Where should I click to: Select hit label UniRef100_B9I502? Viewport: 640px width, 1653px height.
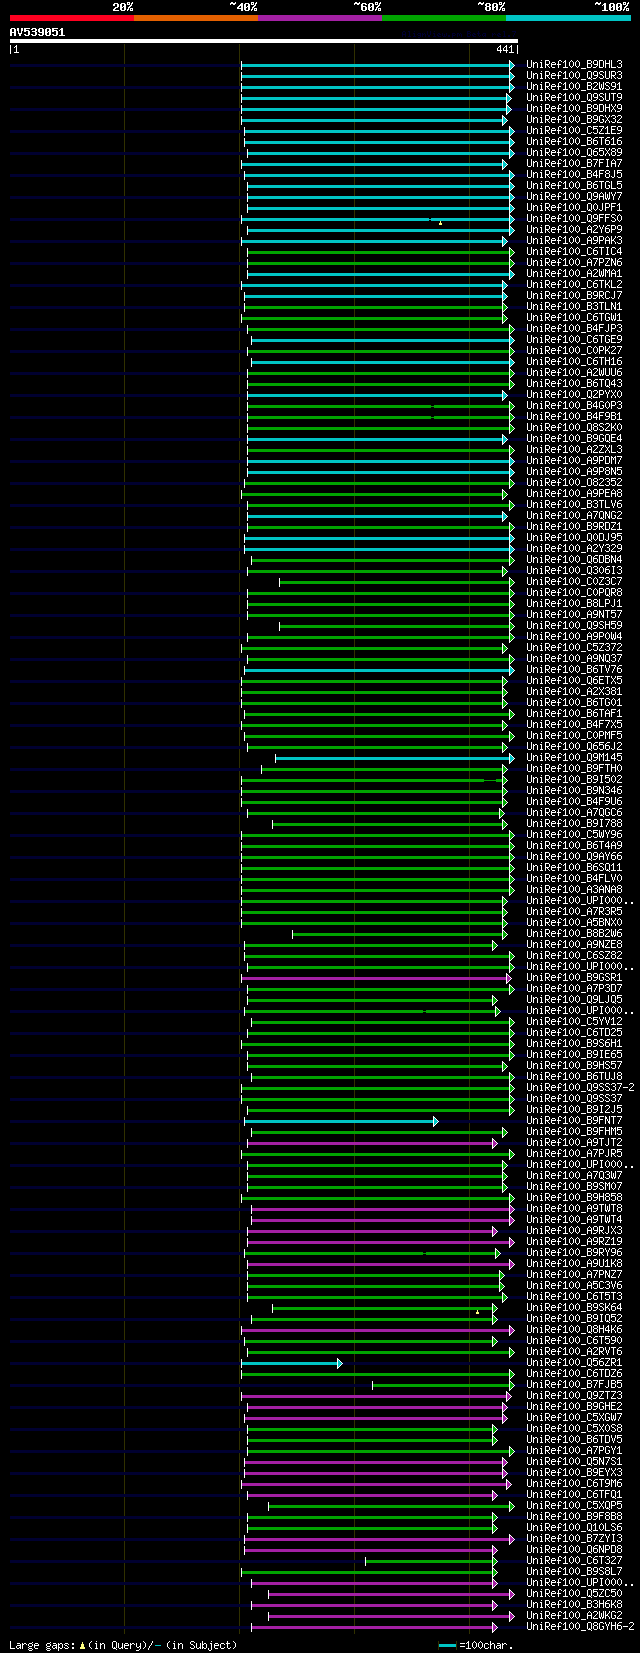(x=574, y=780)
